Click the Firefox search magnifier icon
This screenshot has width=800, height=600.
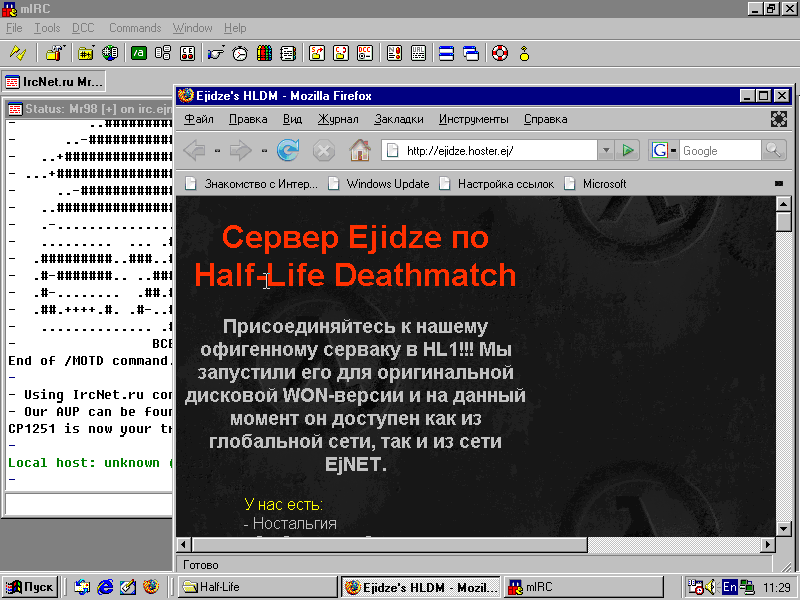773,151
